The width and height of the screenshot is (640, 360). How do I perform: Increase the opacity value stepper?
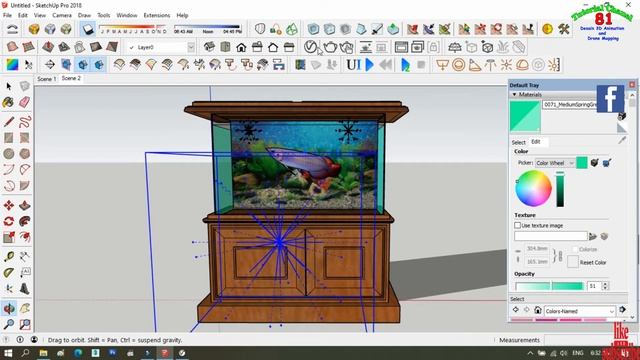click(x=605, y=284)
